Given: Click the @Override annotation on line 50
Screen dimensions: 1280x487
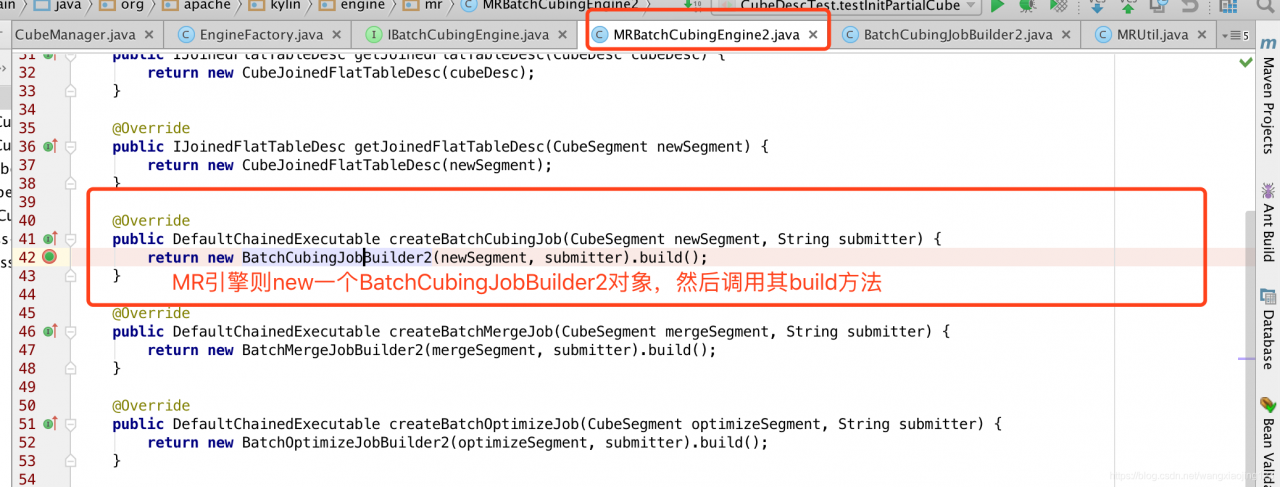Looking at the screenshot, I should click(151, 405).
